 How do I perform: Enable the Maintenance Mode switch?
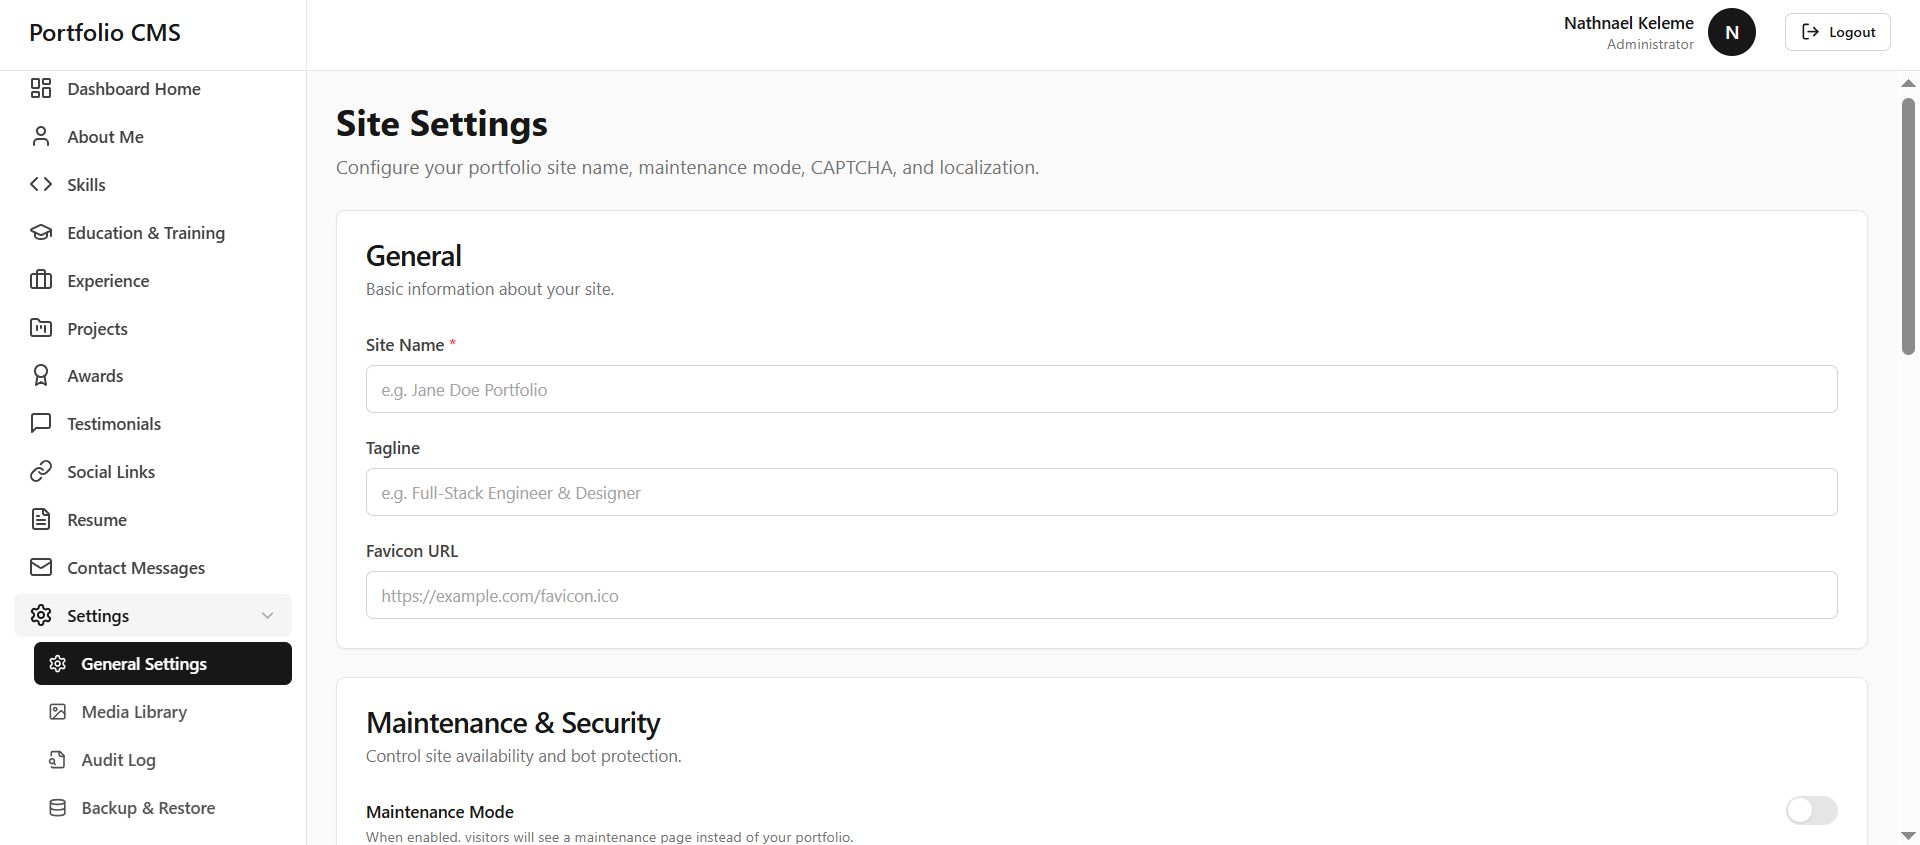pos(1811,811)
